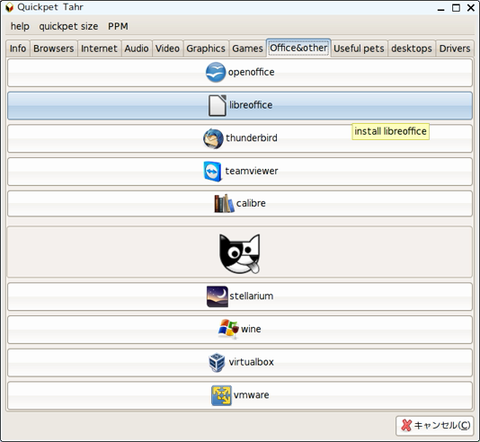Click the TeamViewer icon

tap(213, 171)
